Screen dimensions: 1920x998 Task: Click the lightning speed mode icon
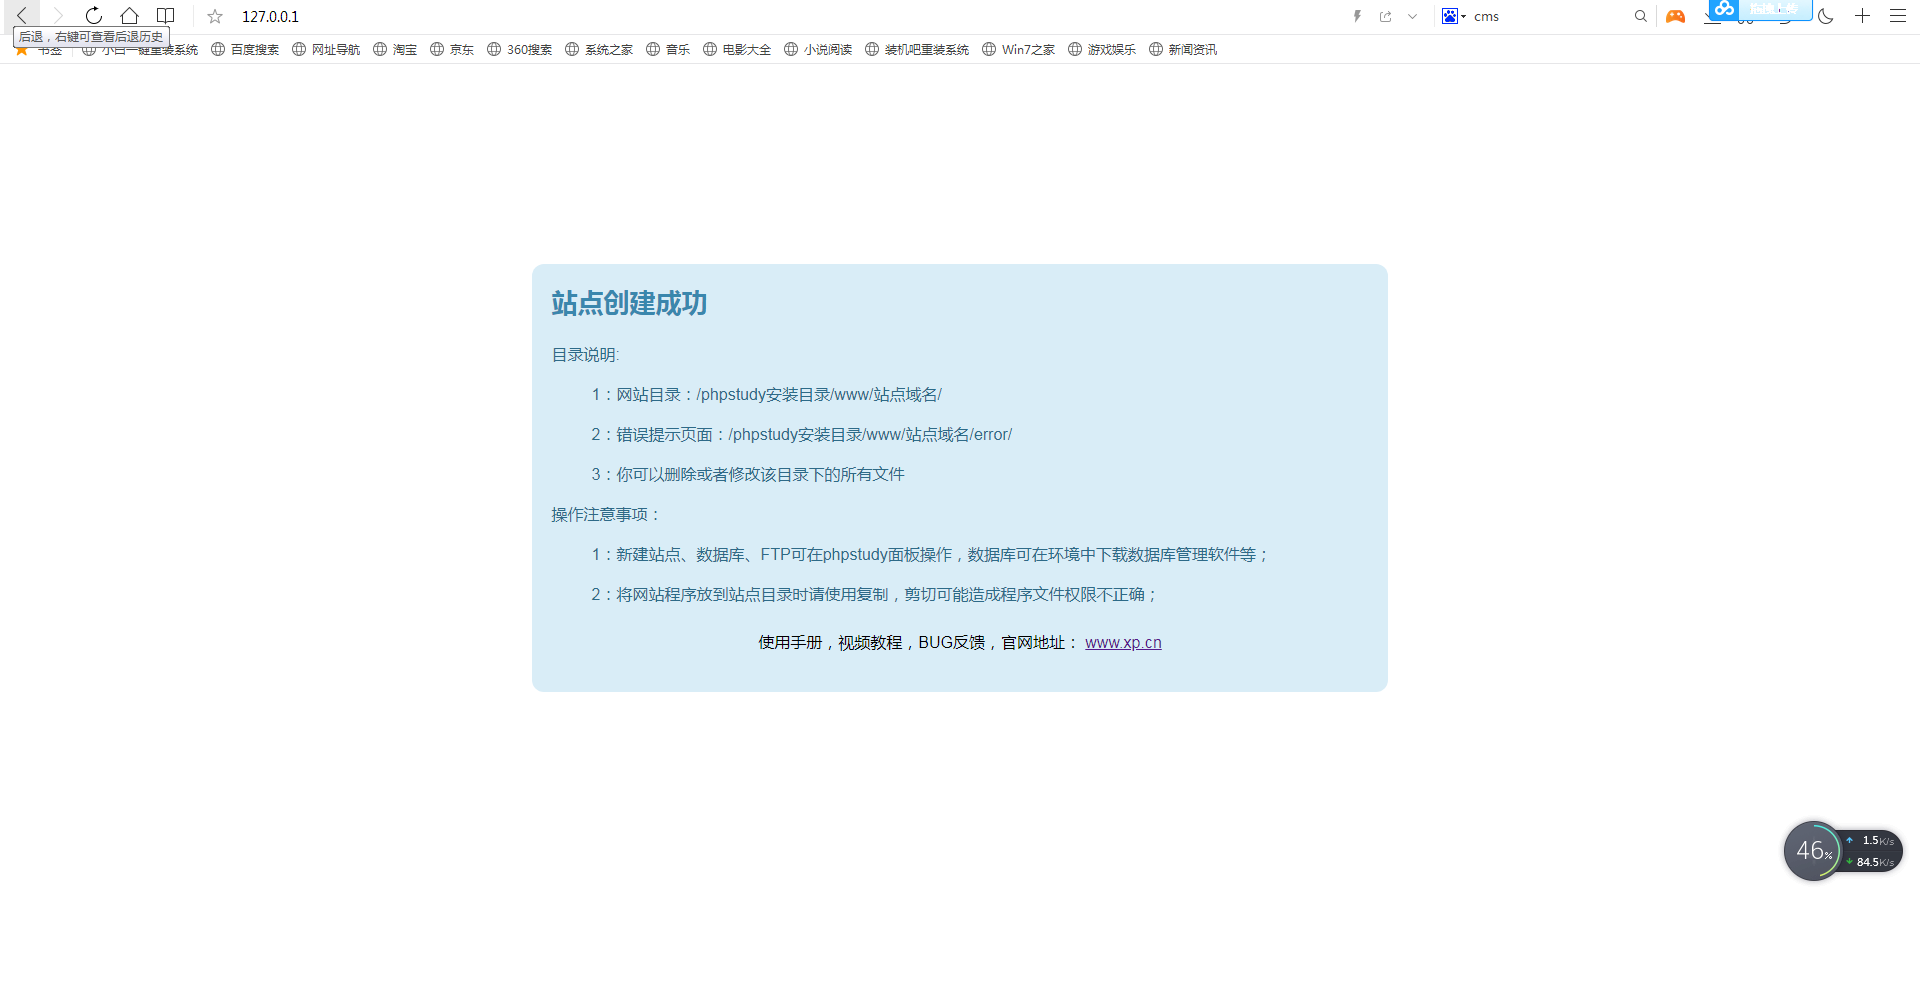coord(1357,16)
